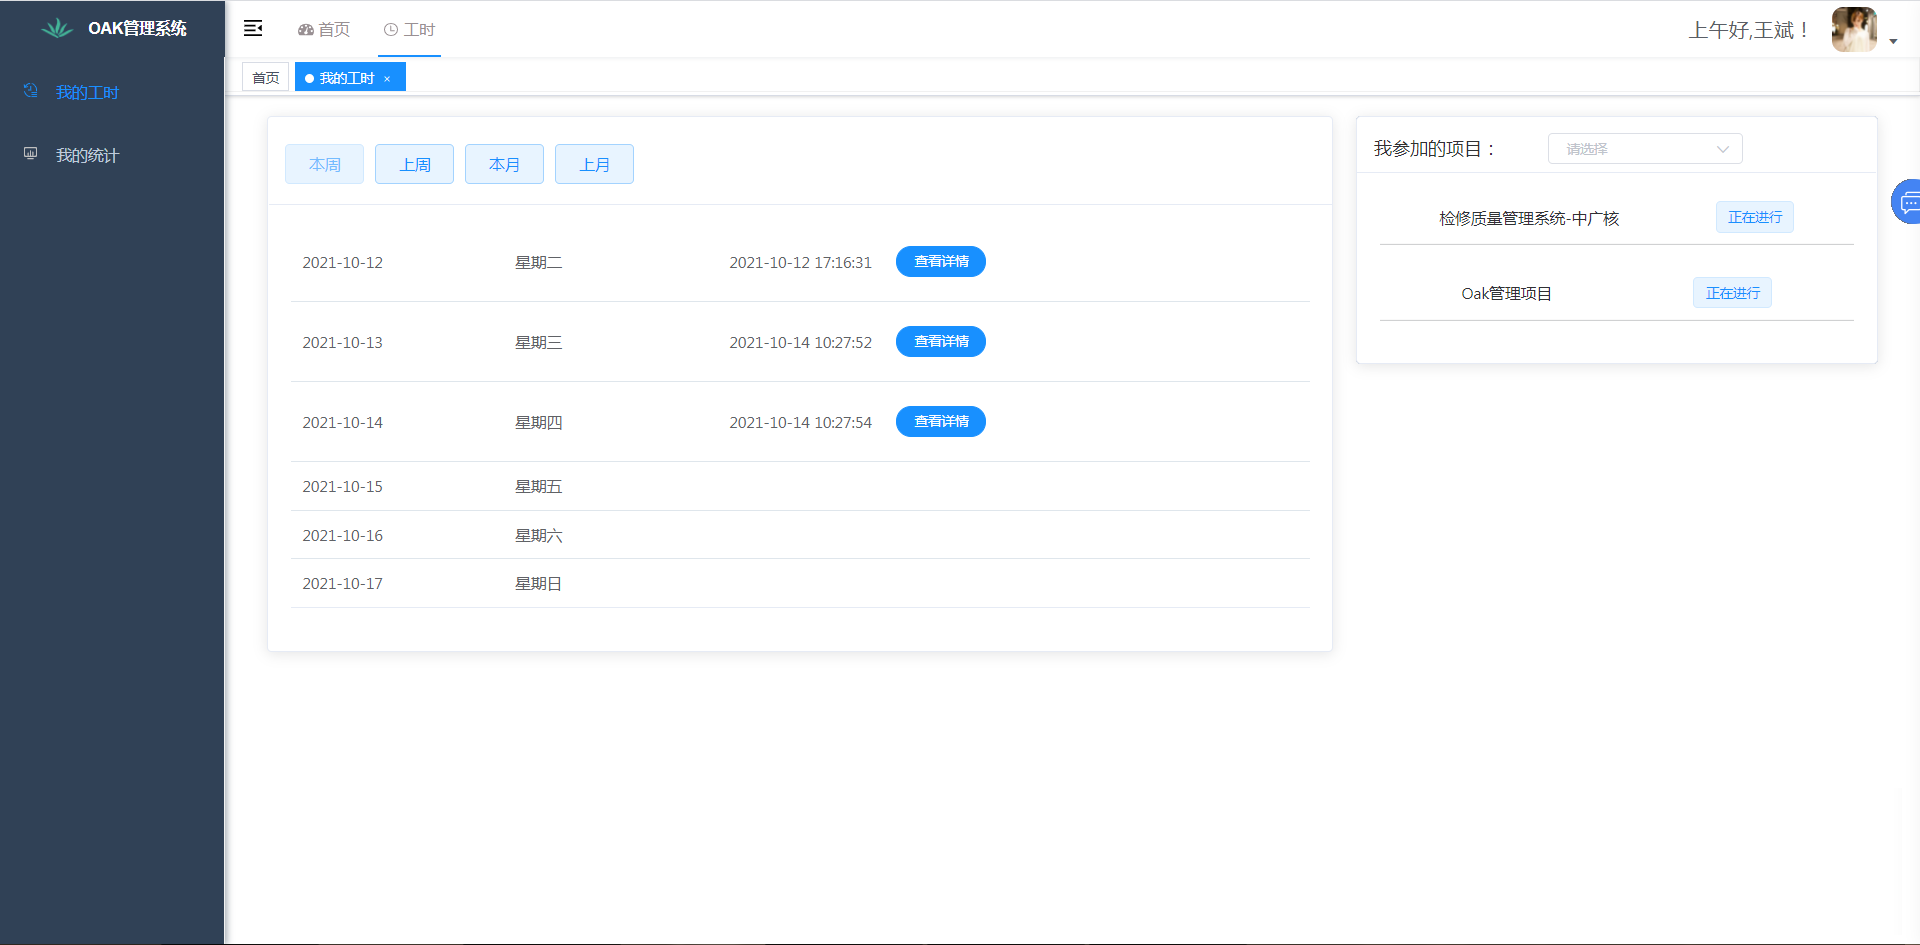The image size is (1920, 945).
Task: Click the 我的统计 monitor icon
Action: tap(31, 154)
